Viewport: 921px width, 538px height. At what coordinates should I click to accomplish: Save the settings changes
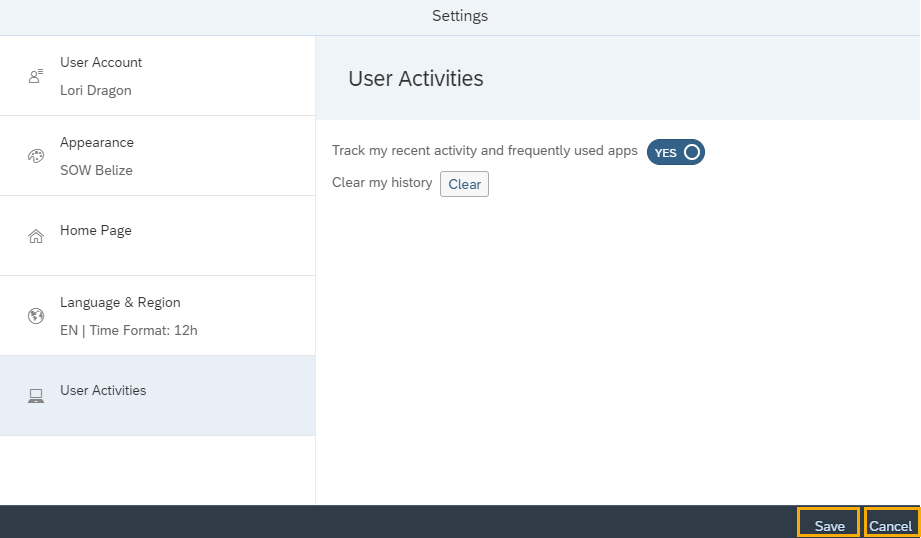click(829, 526)
